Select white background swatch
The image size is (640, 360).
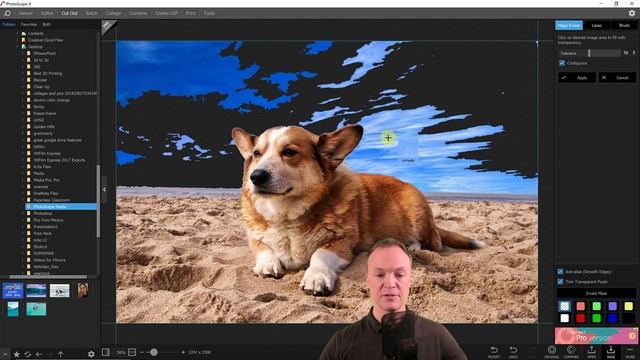(564, 318)
